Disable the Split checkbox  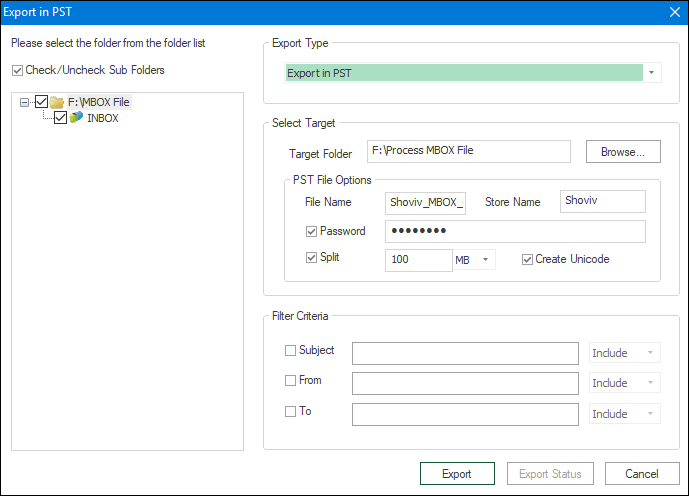point(311,257)
